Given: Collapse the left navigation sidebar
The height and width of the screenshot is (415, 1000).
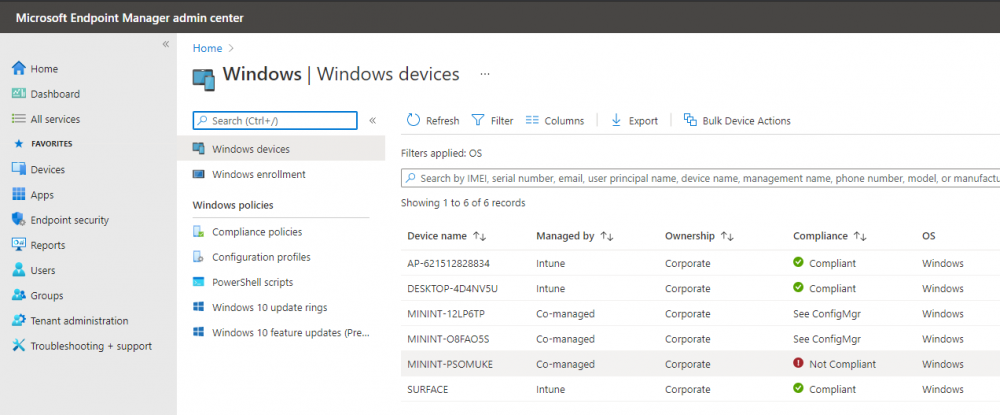Looking at the screenshot, I should click(165, 44).
